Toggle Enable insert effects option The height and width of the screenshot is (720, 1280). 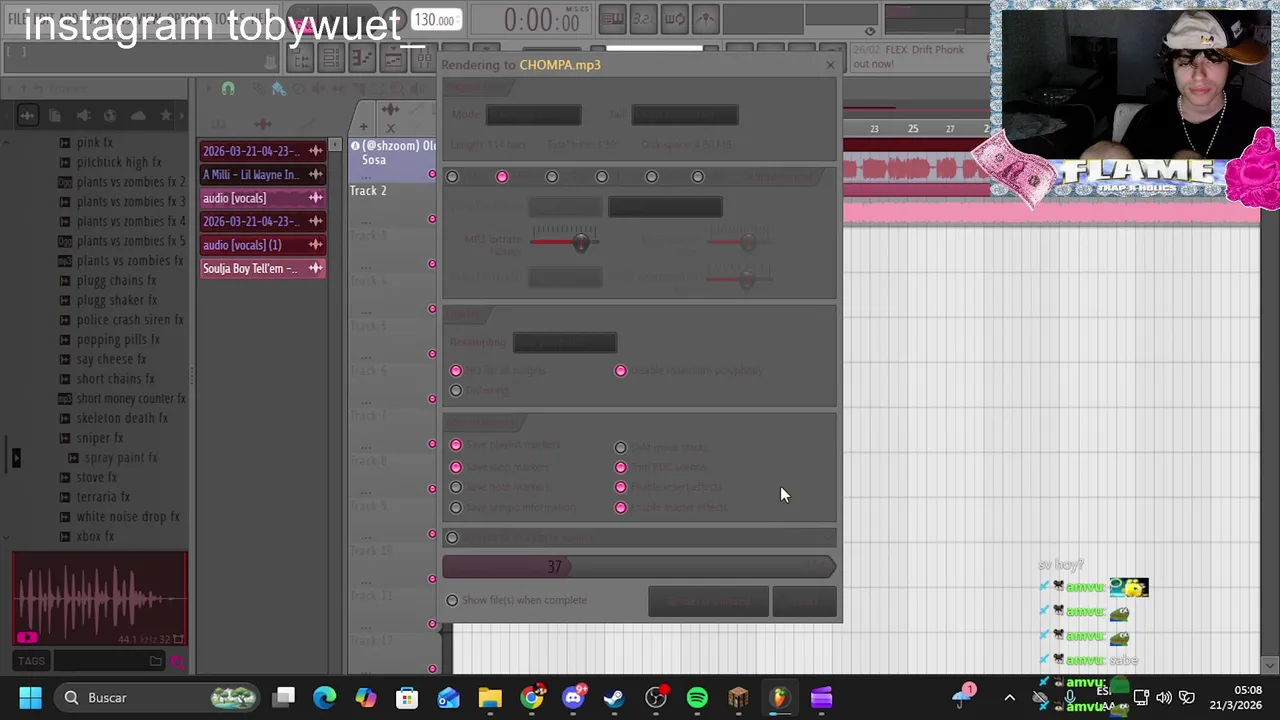[x=621, y=487]
